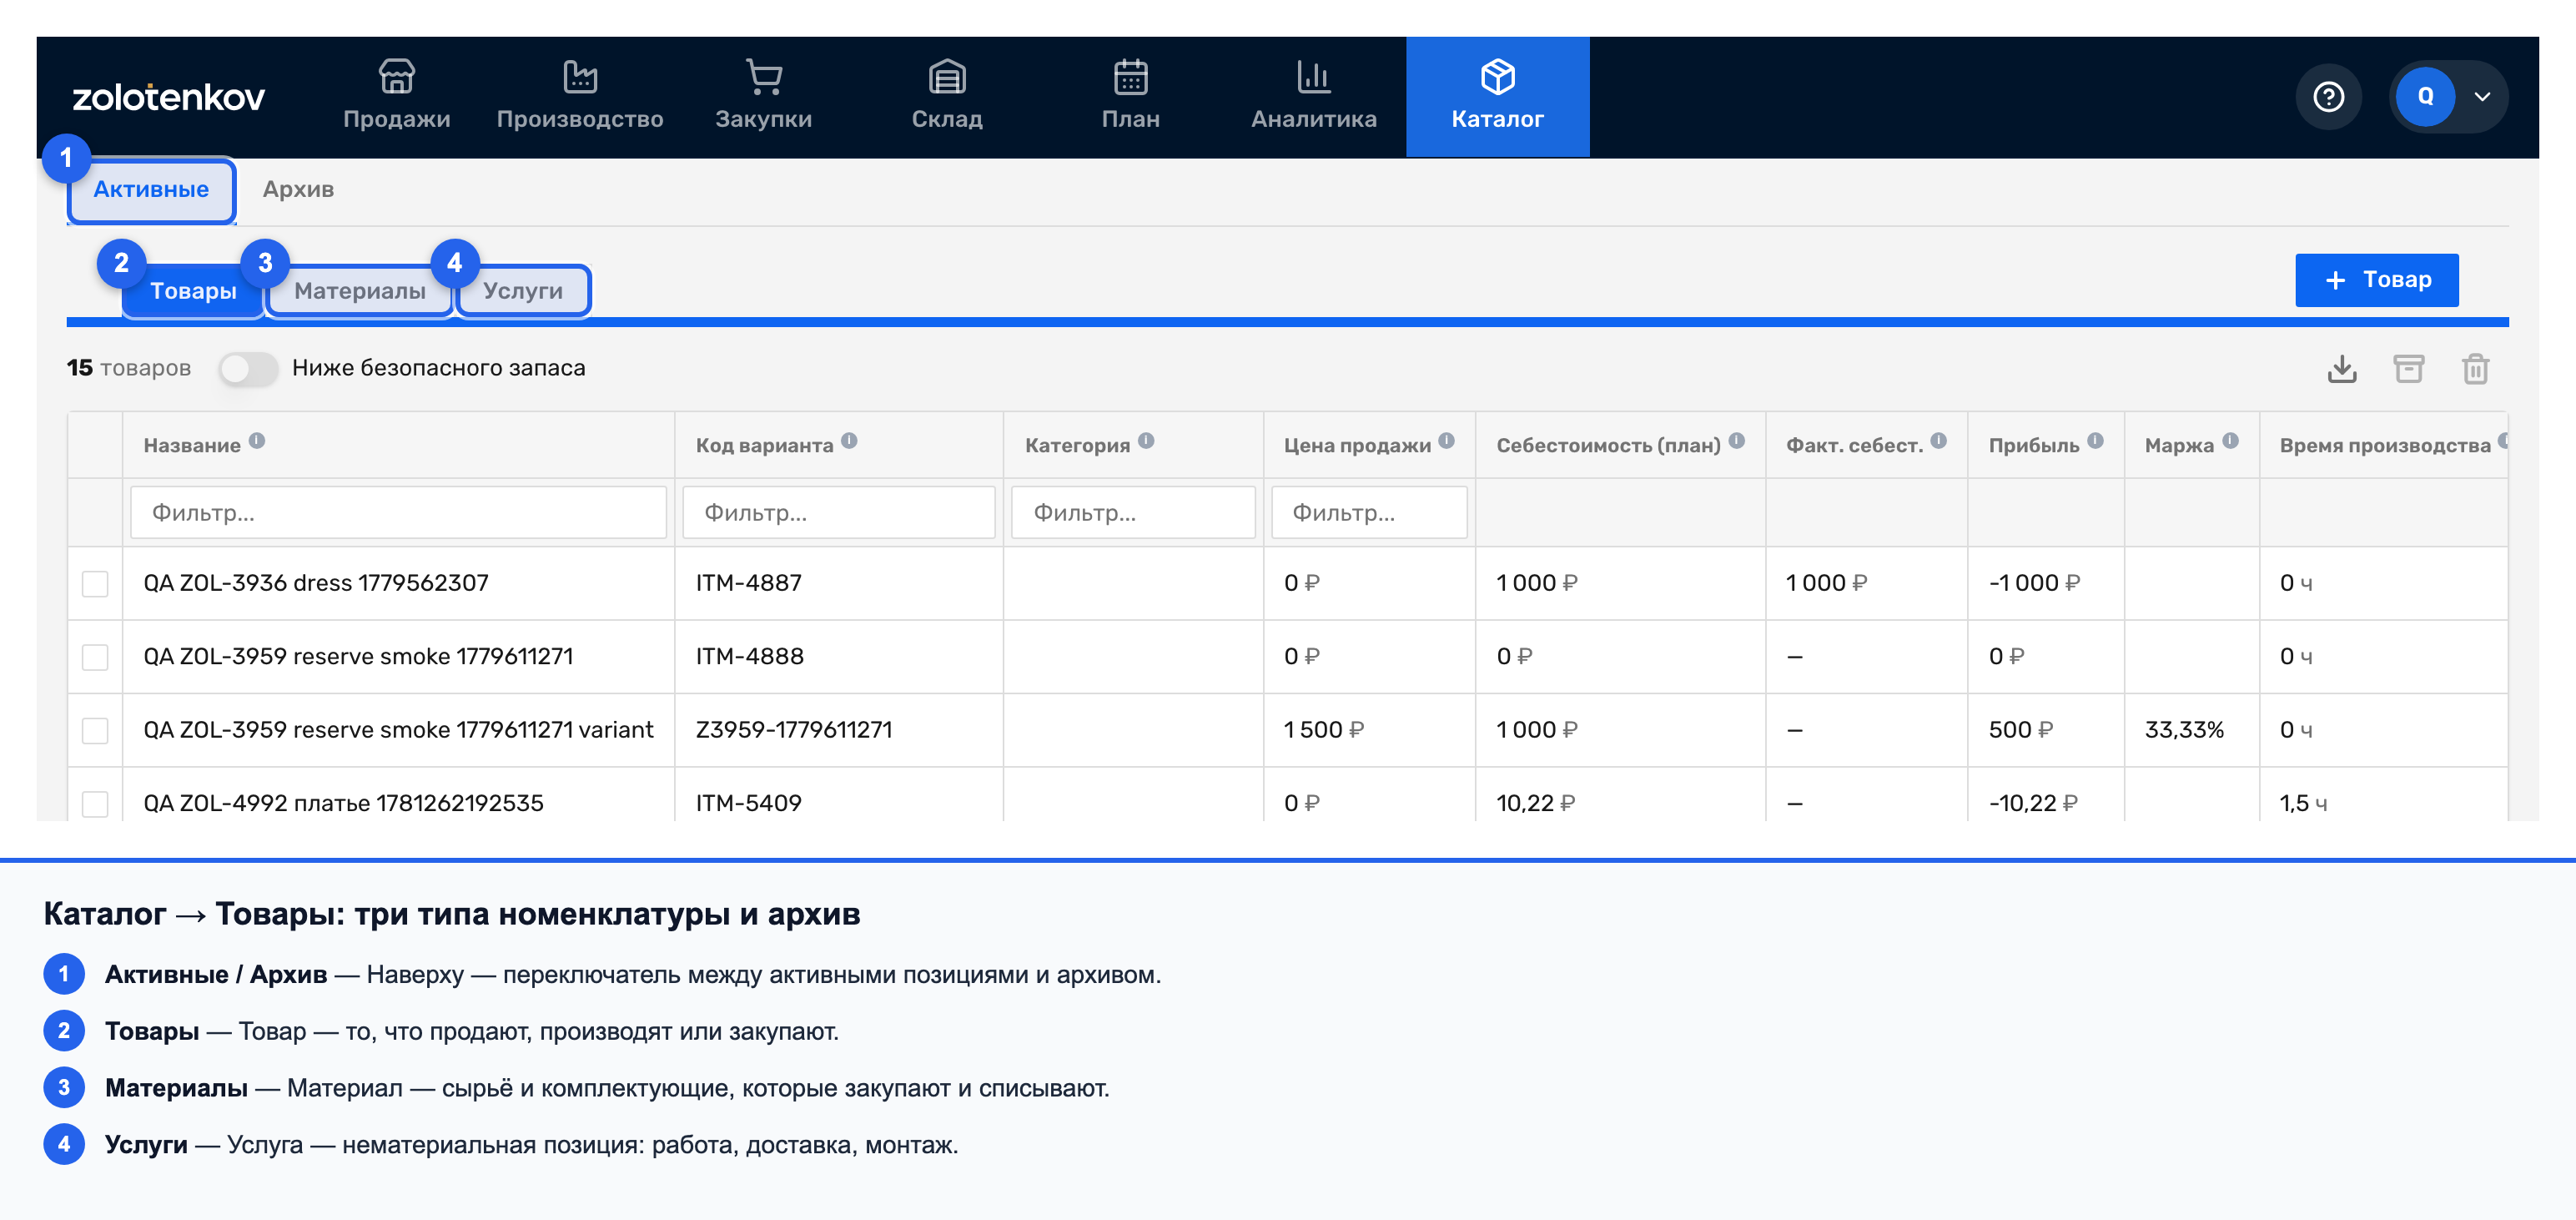Show info for Код варианта column
Viewport: 2576px width, 1220px height.
(x=849, y=441)
